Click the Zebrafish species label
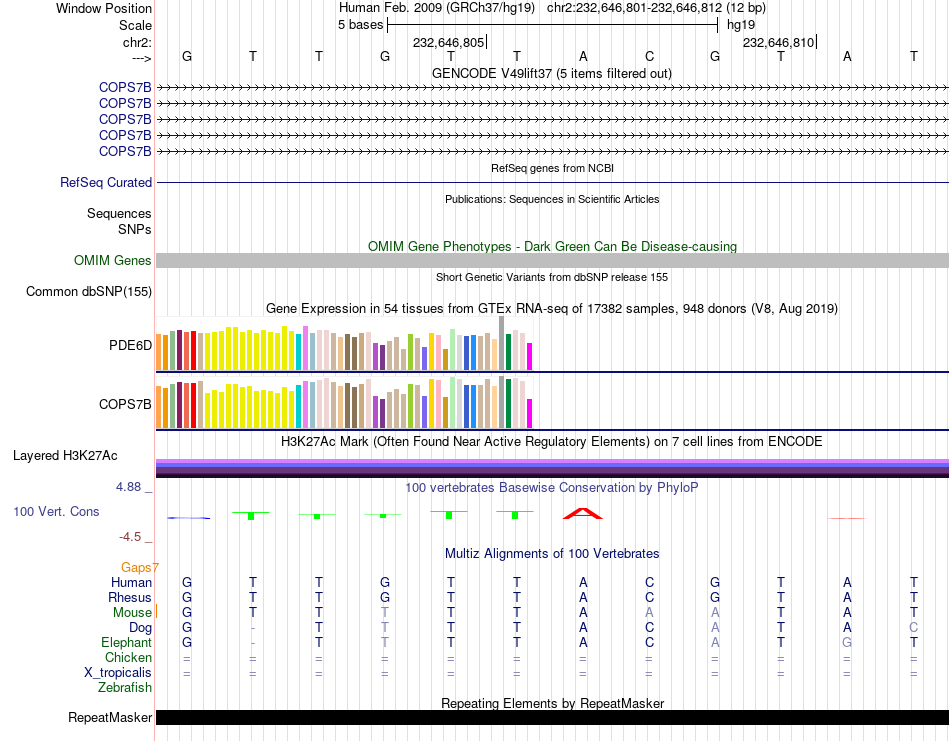This screenshot has height=741, width=950. click(125, 688)
